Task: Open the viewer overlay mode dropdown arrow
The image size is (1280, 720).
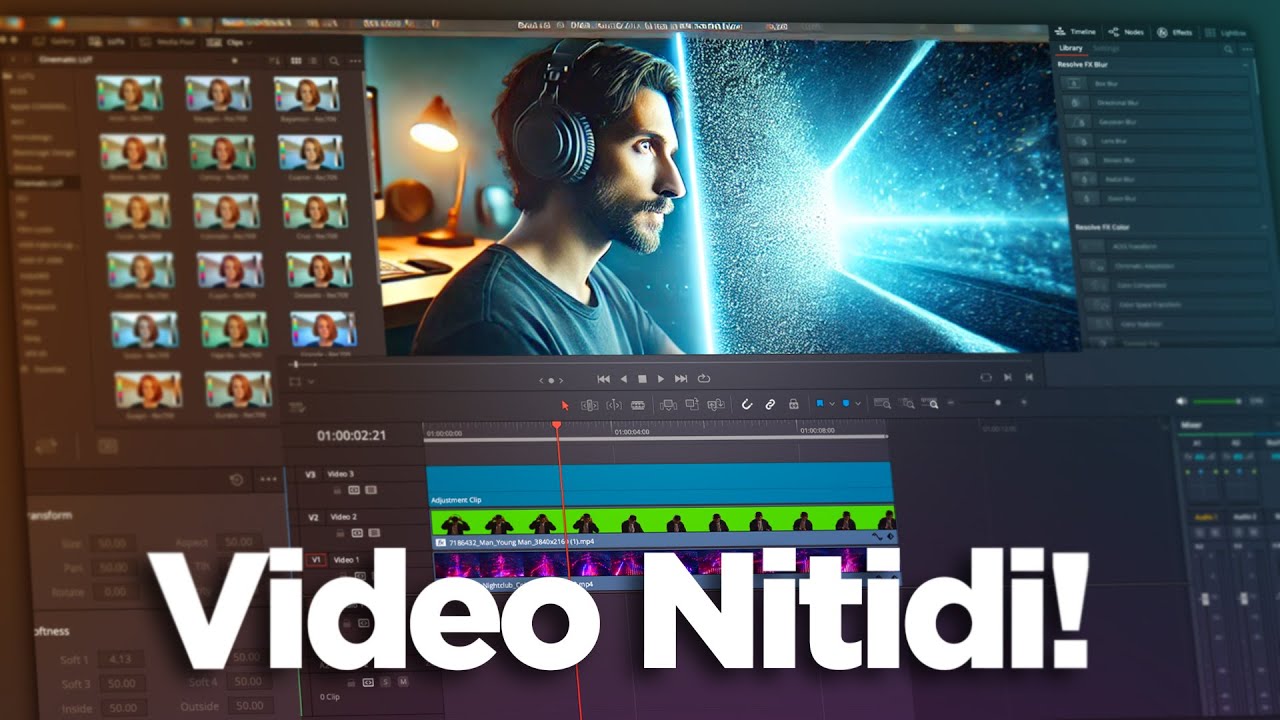Action: (x=311, y=381)
